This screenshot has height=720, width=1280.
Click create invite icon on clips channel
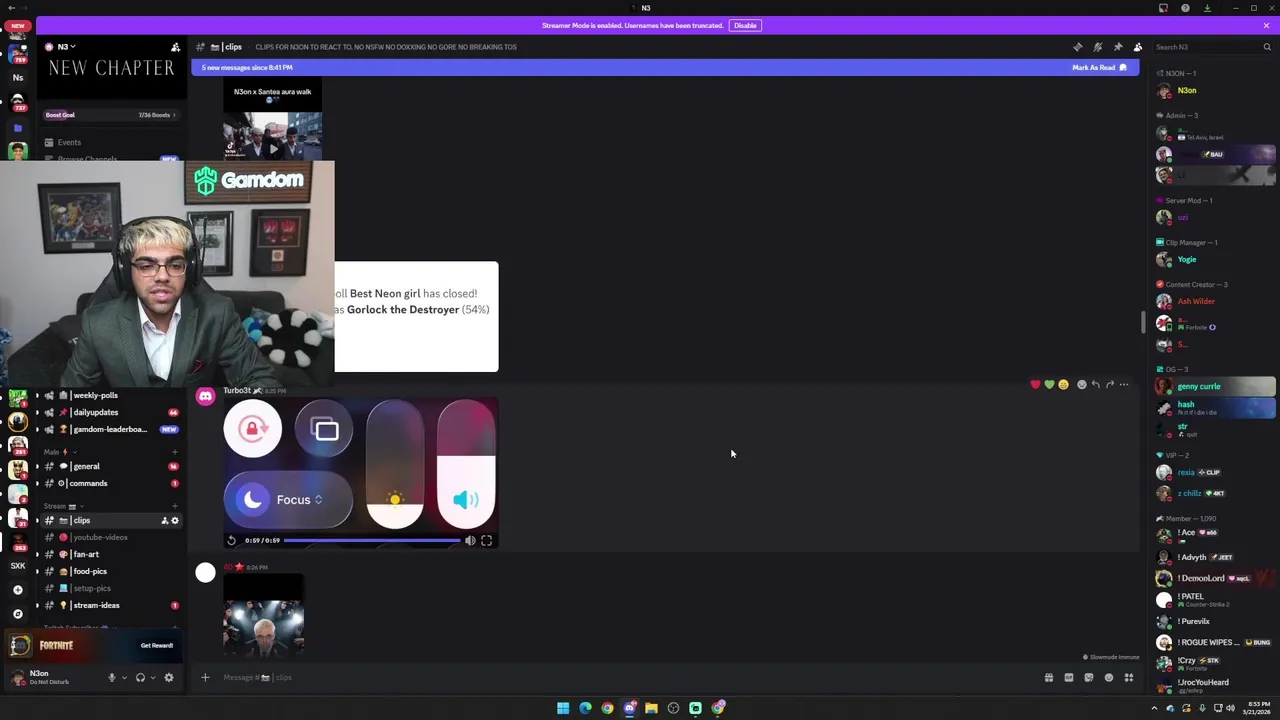[x=165, y=520]
